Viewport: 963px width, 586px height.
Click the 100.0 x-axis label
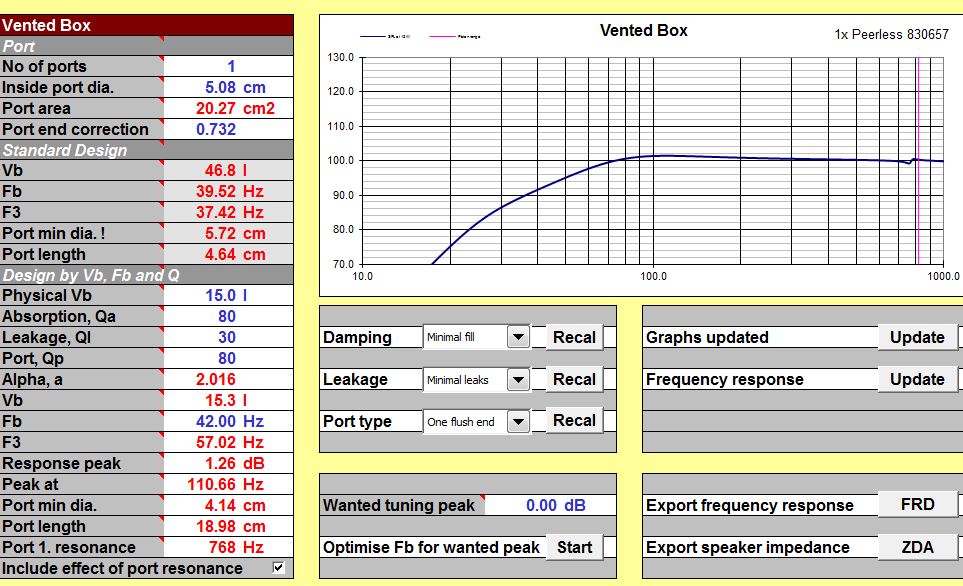click(653, 276)
